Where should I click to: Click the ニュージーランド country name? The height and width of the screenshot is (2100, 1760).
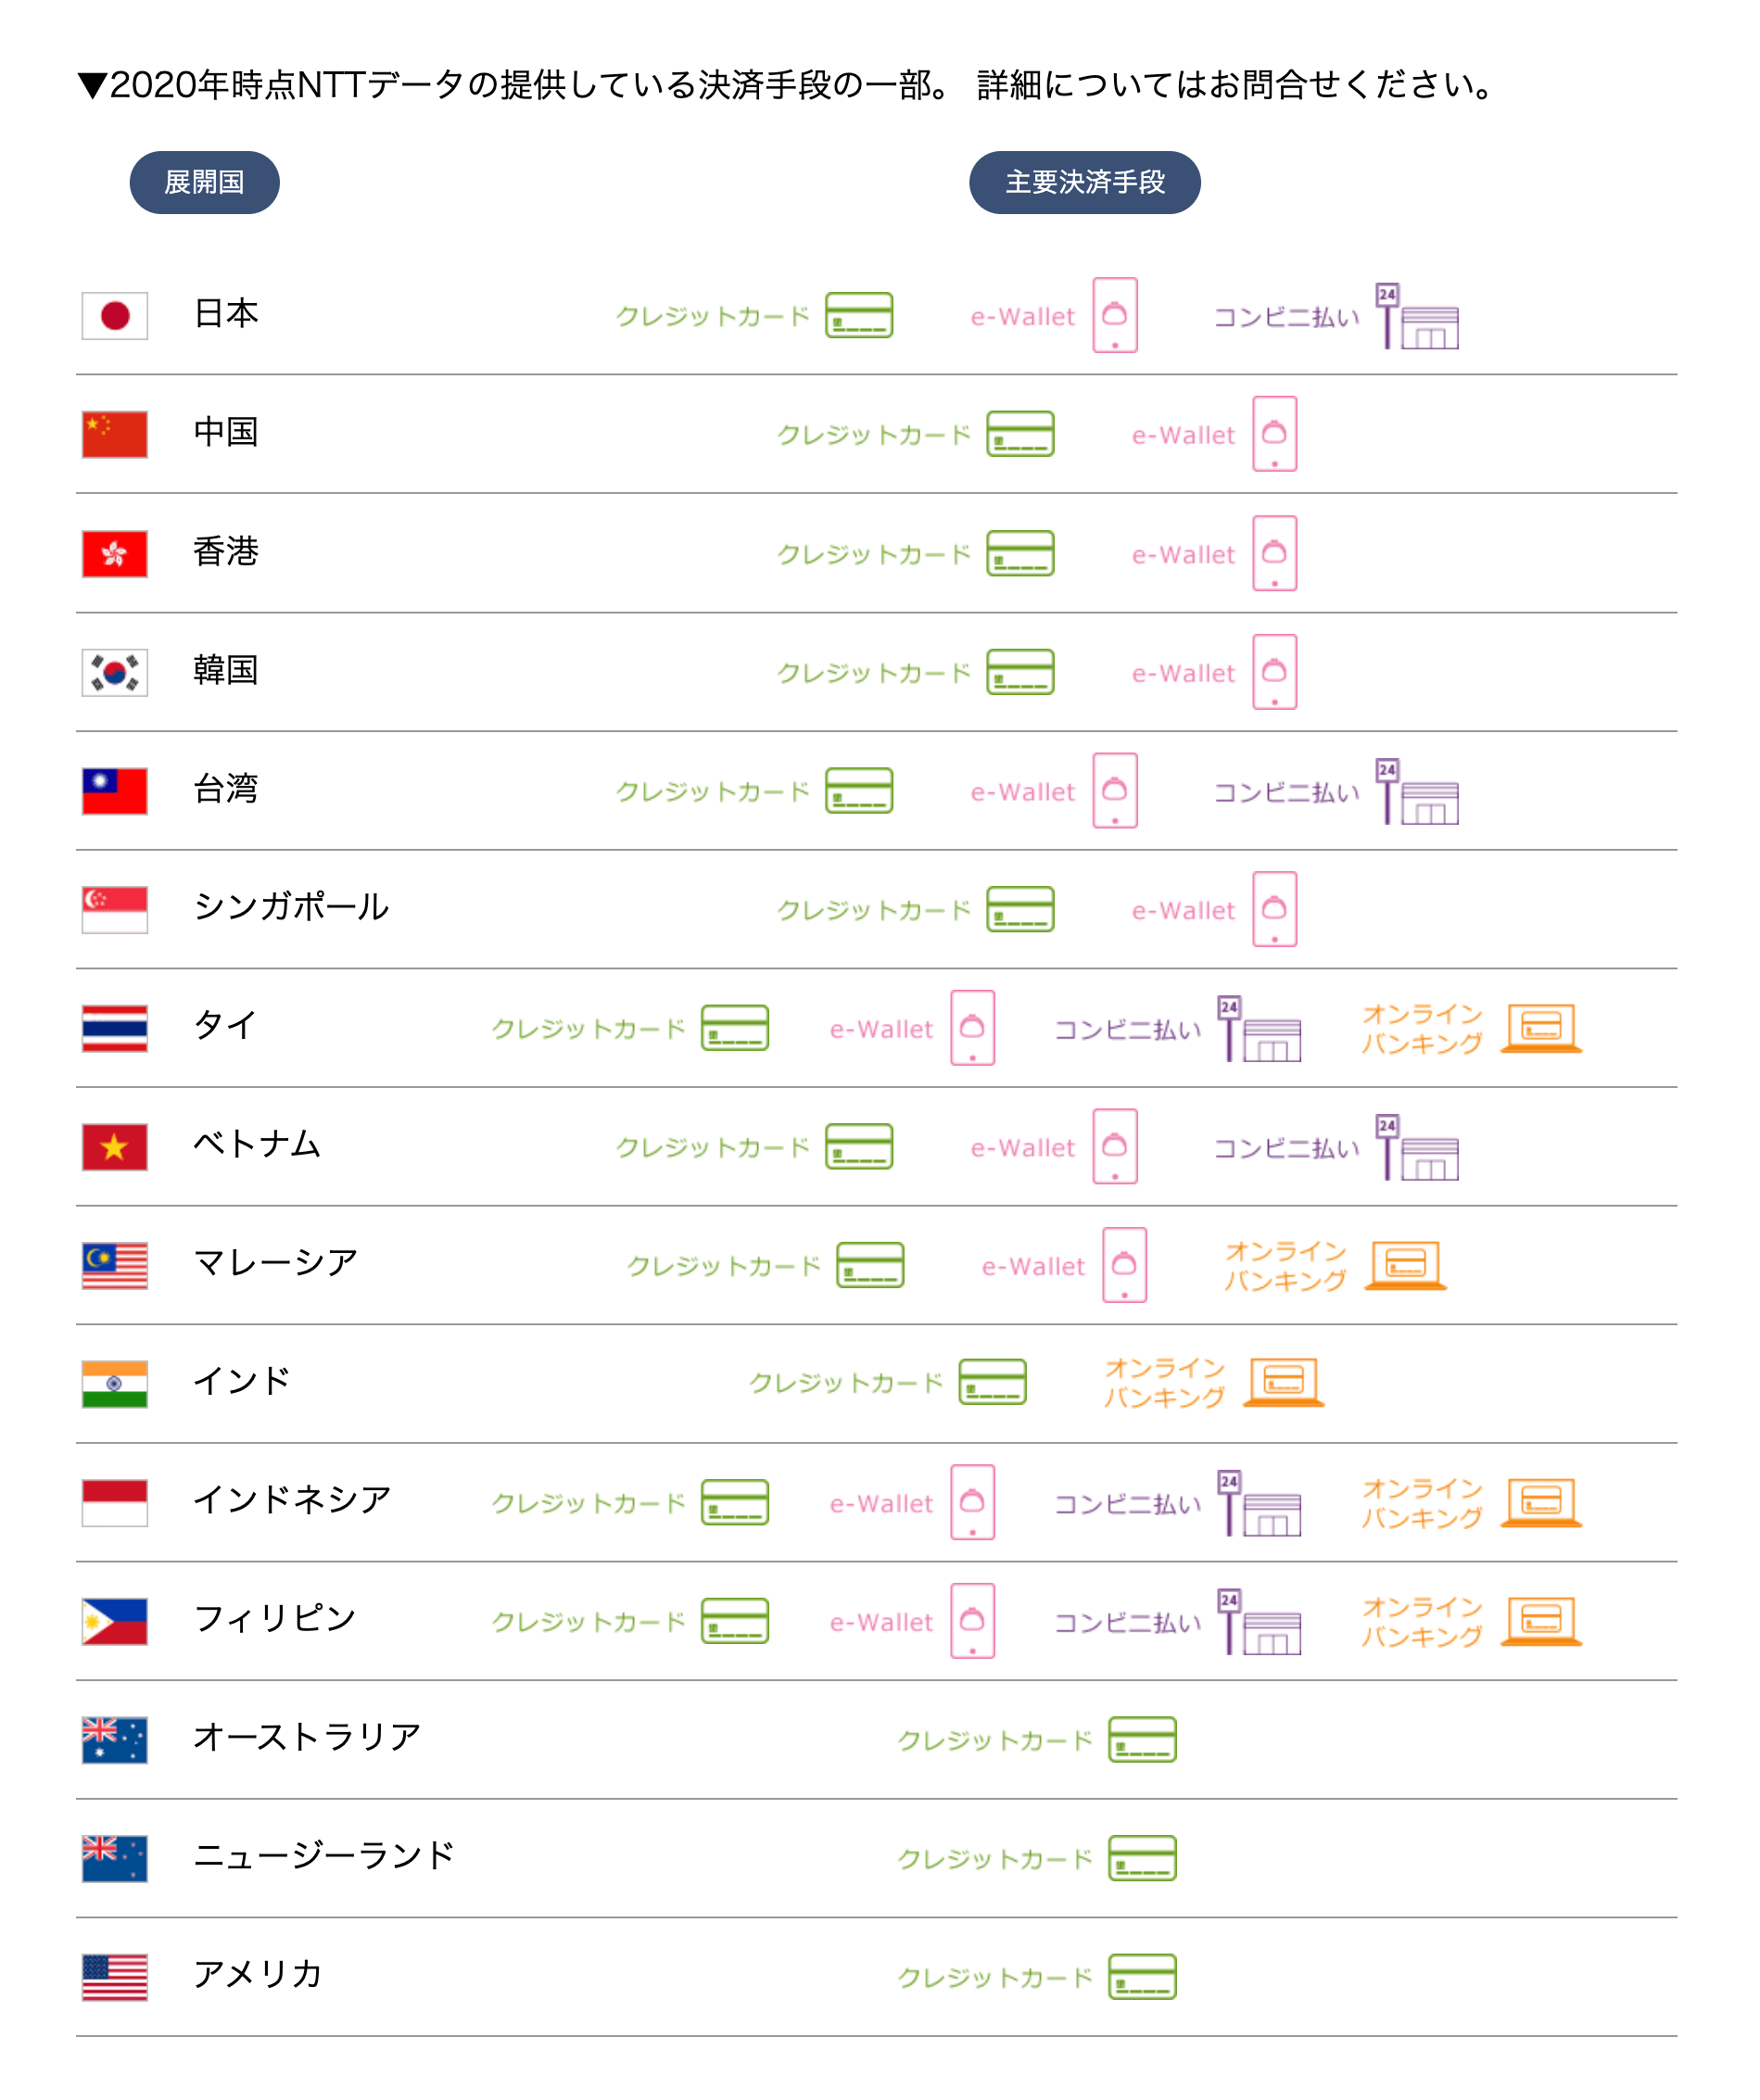(x=324, y=1856)
